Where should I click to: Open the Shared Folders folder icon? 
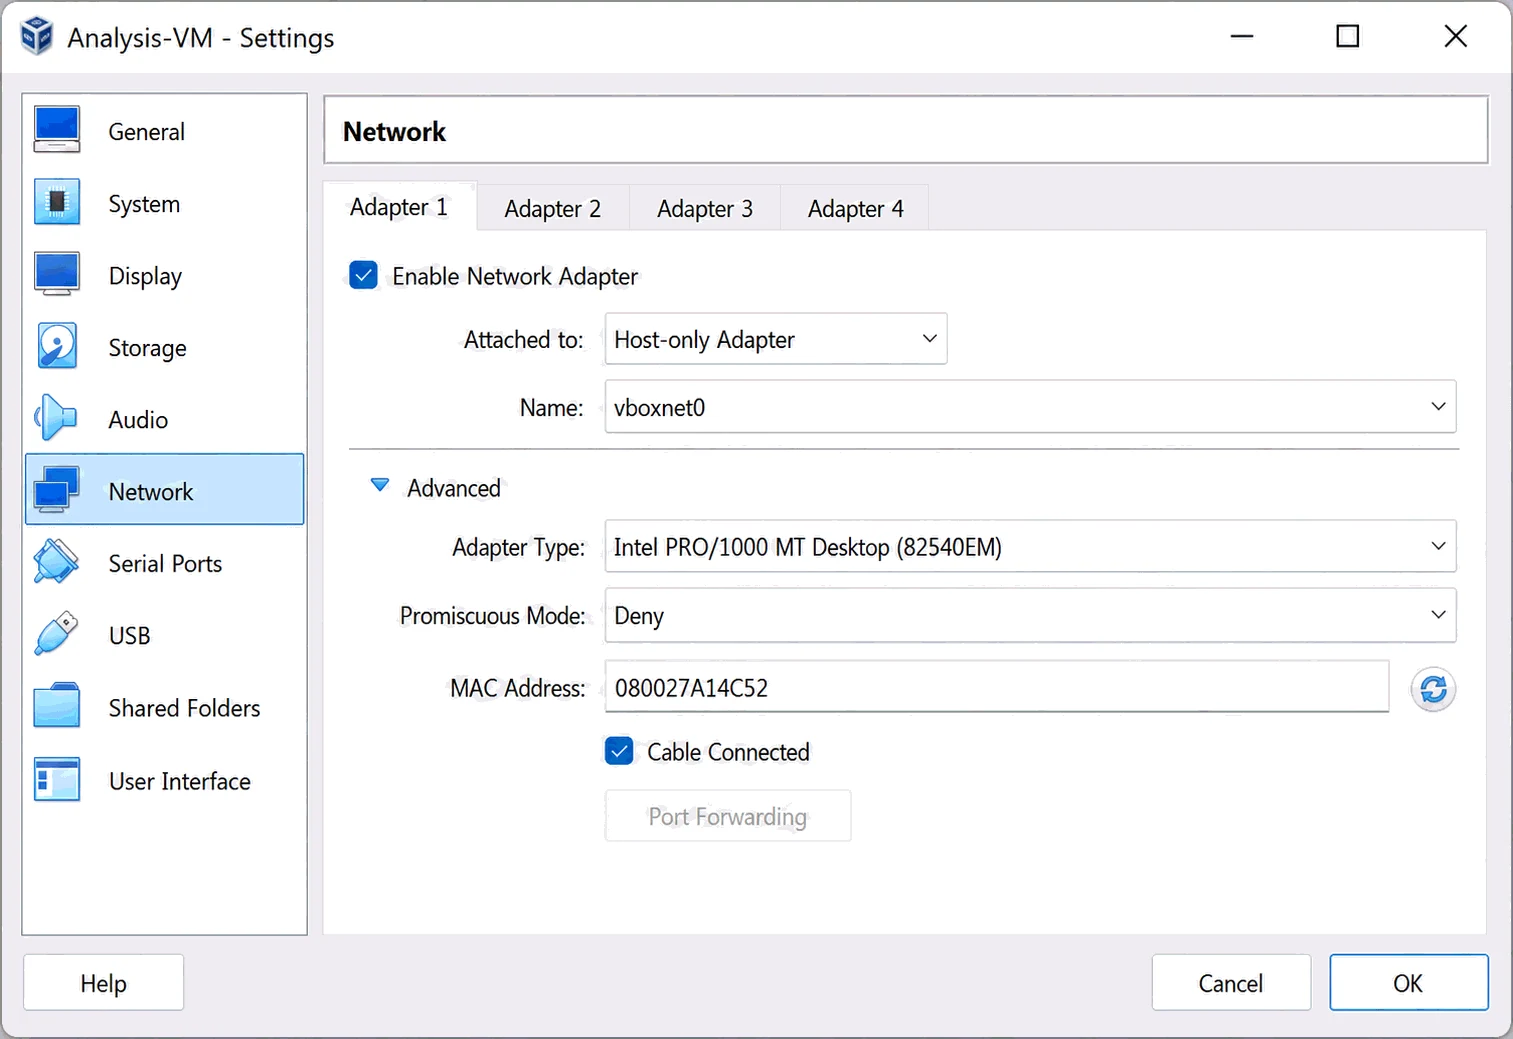pyautogui.click(x=57, y=707)
